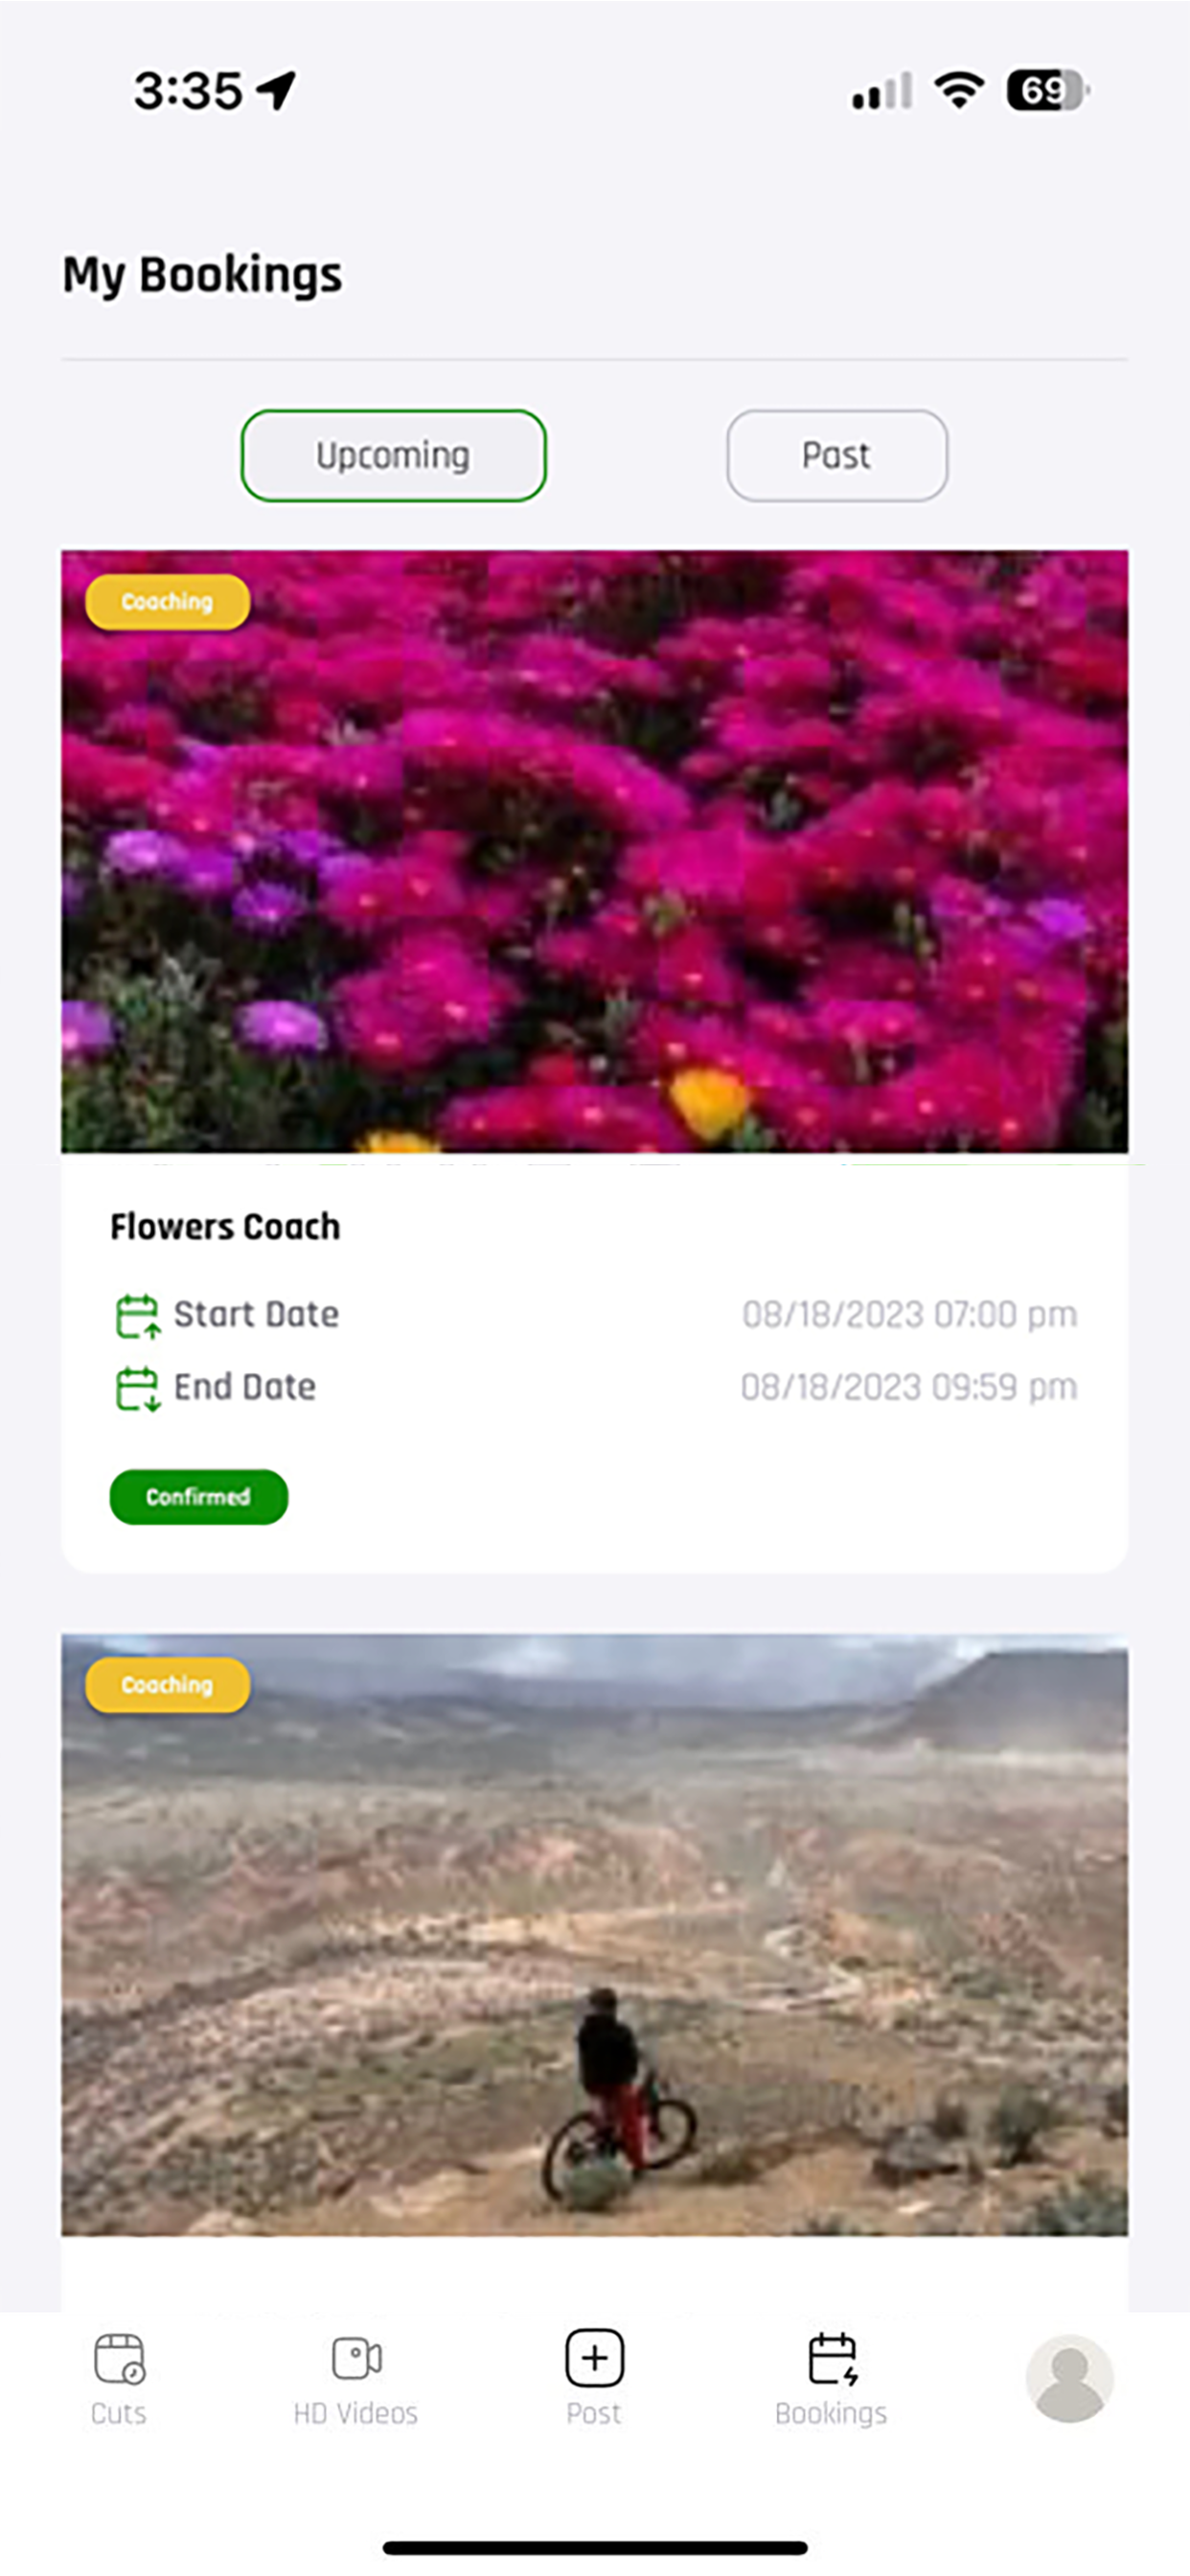Tap the Post plus icon
The height and width of the screenshot is (2576, 1190).
[594, 2357]
